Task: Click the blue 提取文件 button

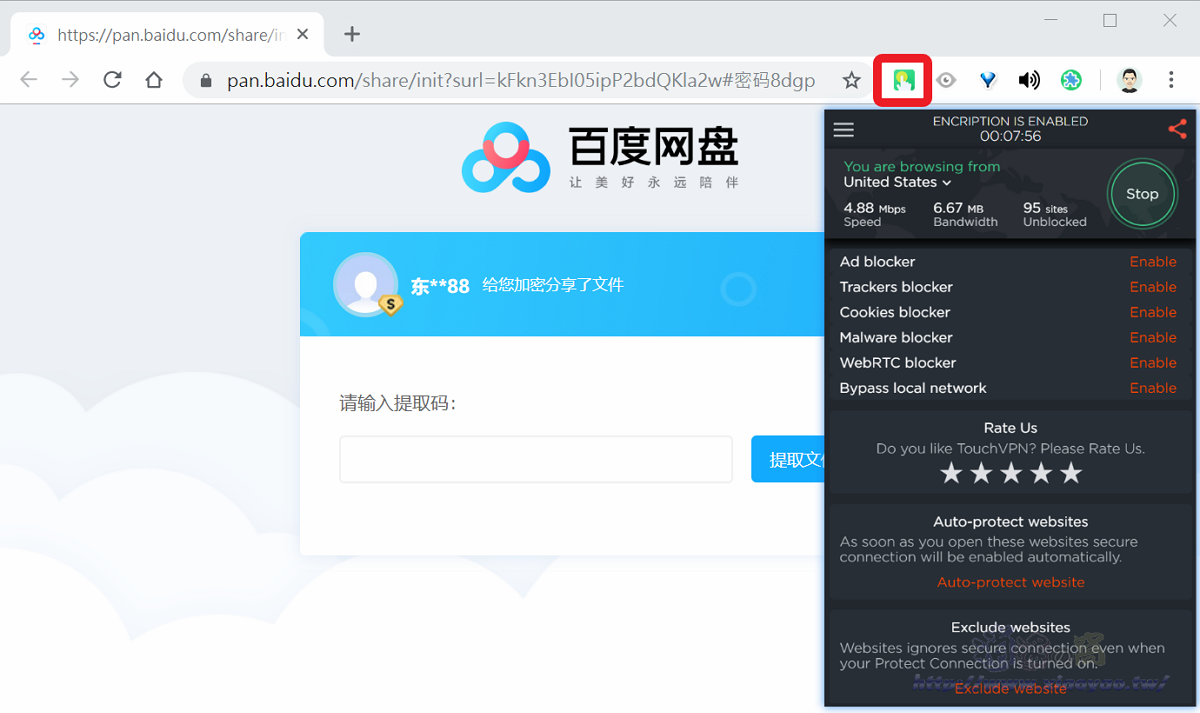Action: point(788,459)
